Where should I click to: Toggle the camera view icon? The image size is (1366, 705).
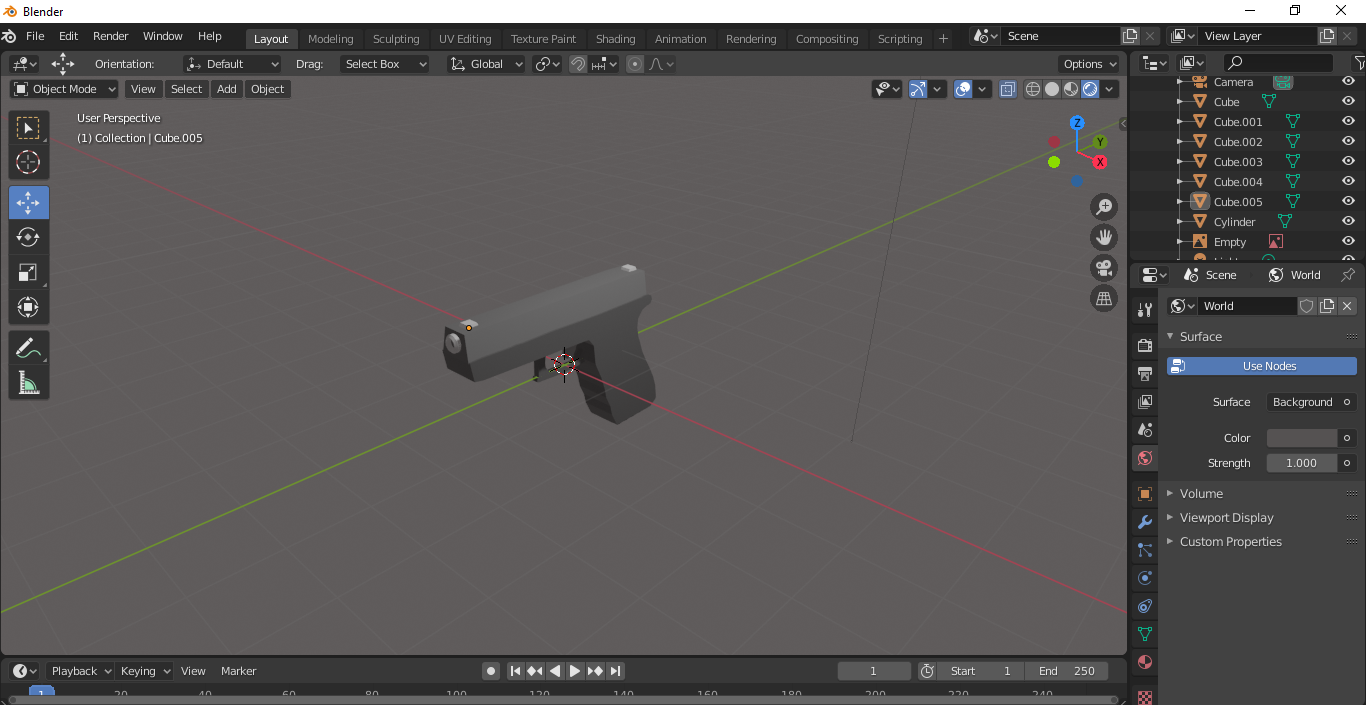point(1104,268)
